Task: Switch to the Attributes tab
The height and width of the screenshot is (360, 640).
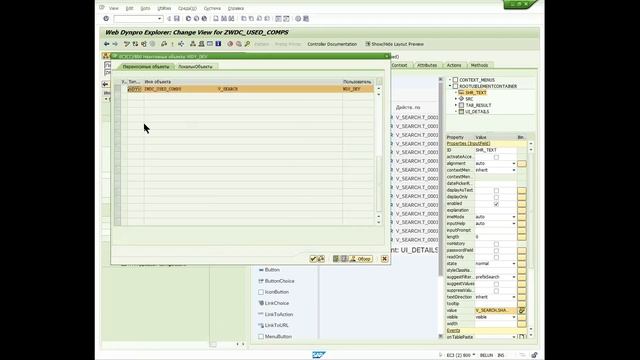Action: pyautogui.click(x=427, y=65)
